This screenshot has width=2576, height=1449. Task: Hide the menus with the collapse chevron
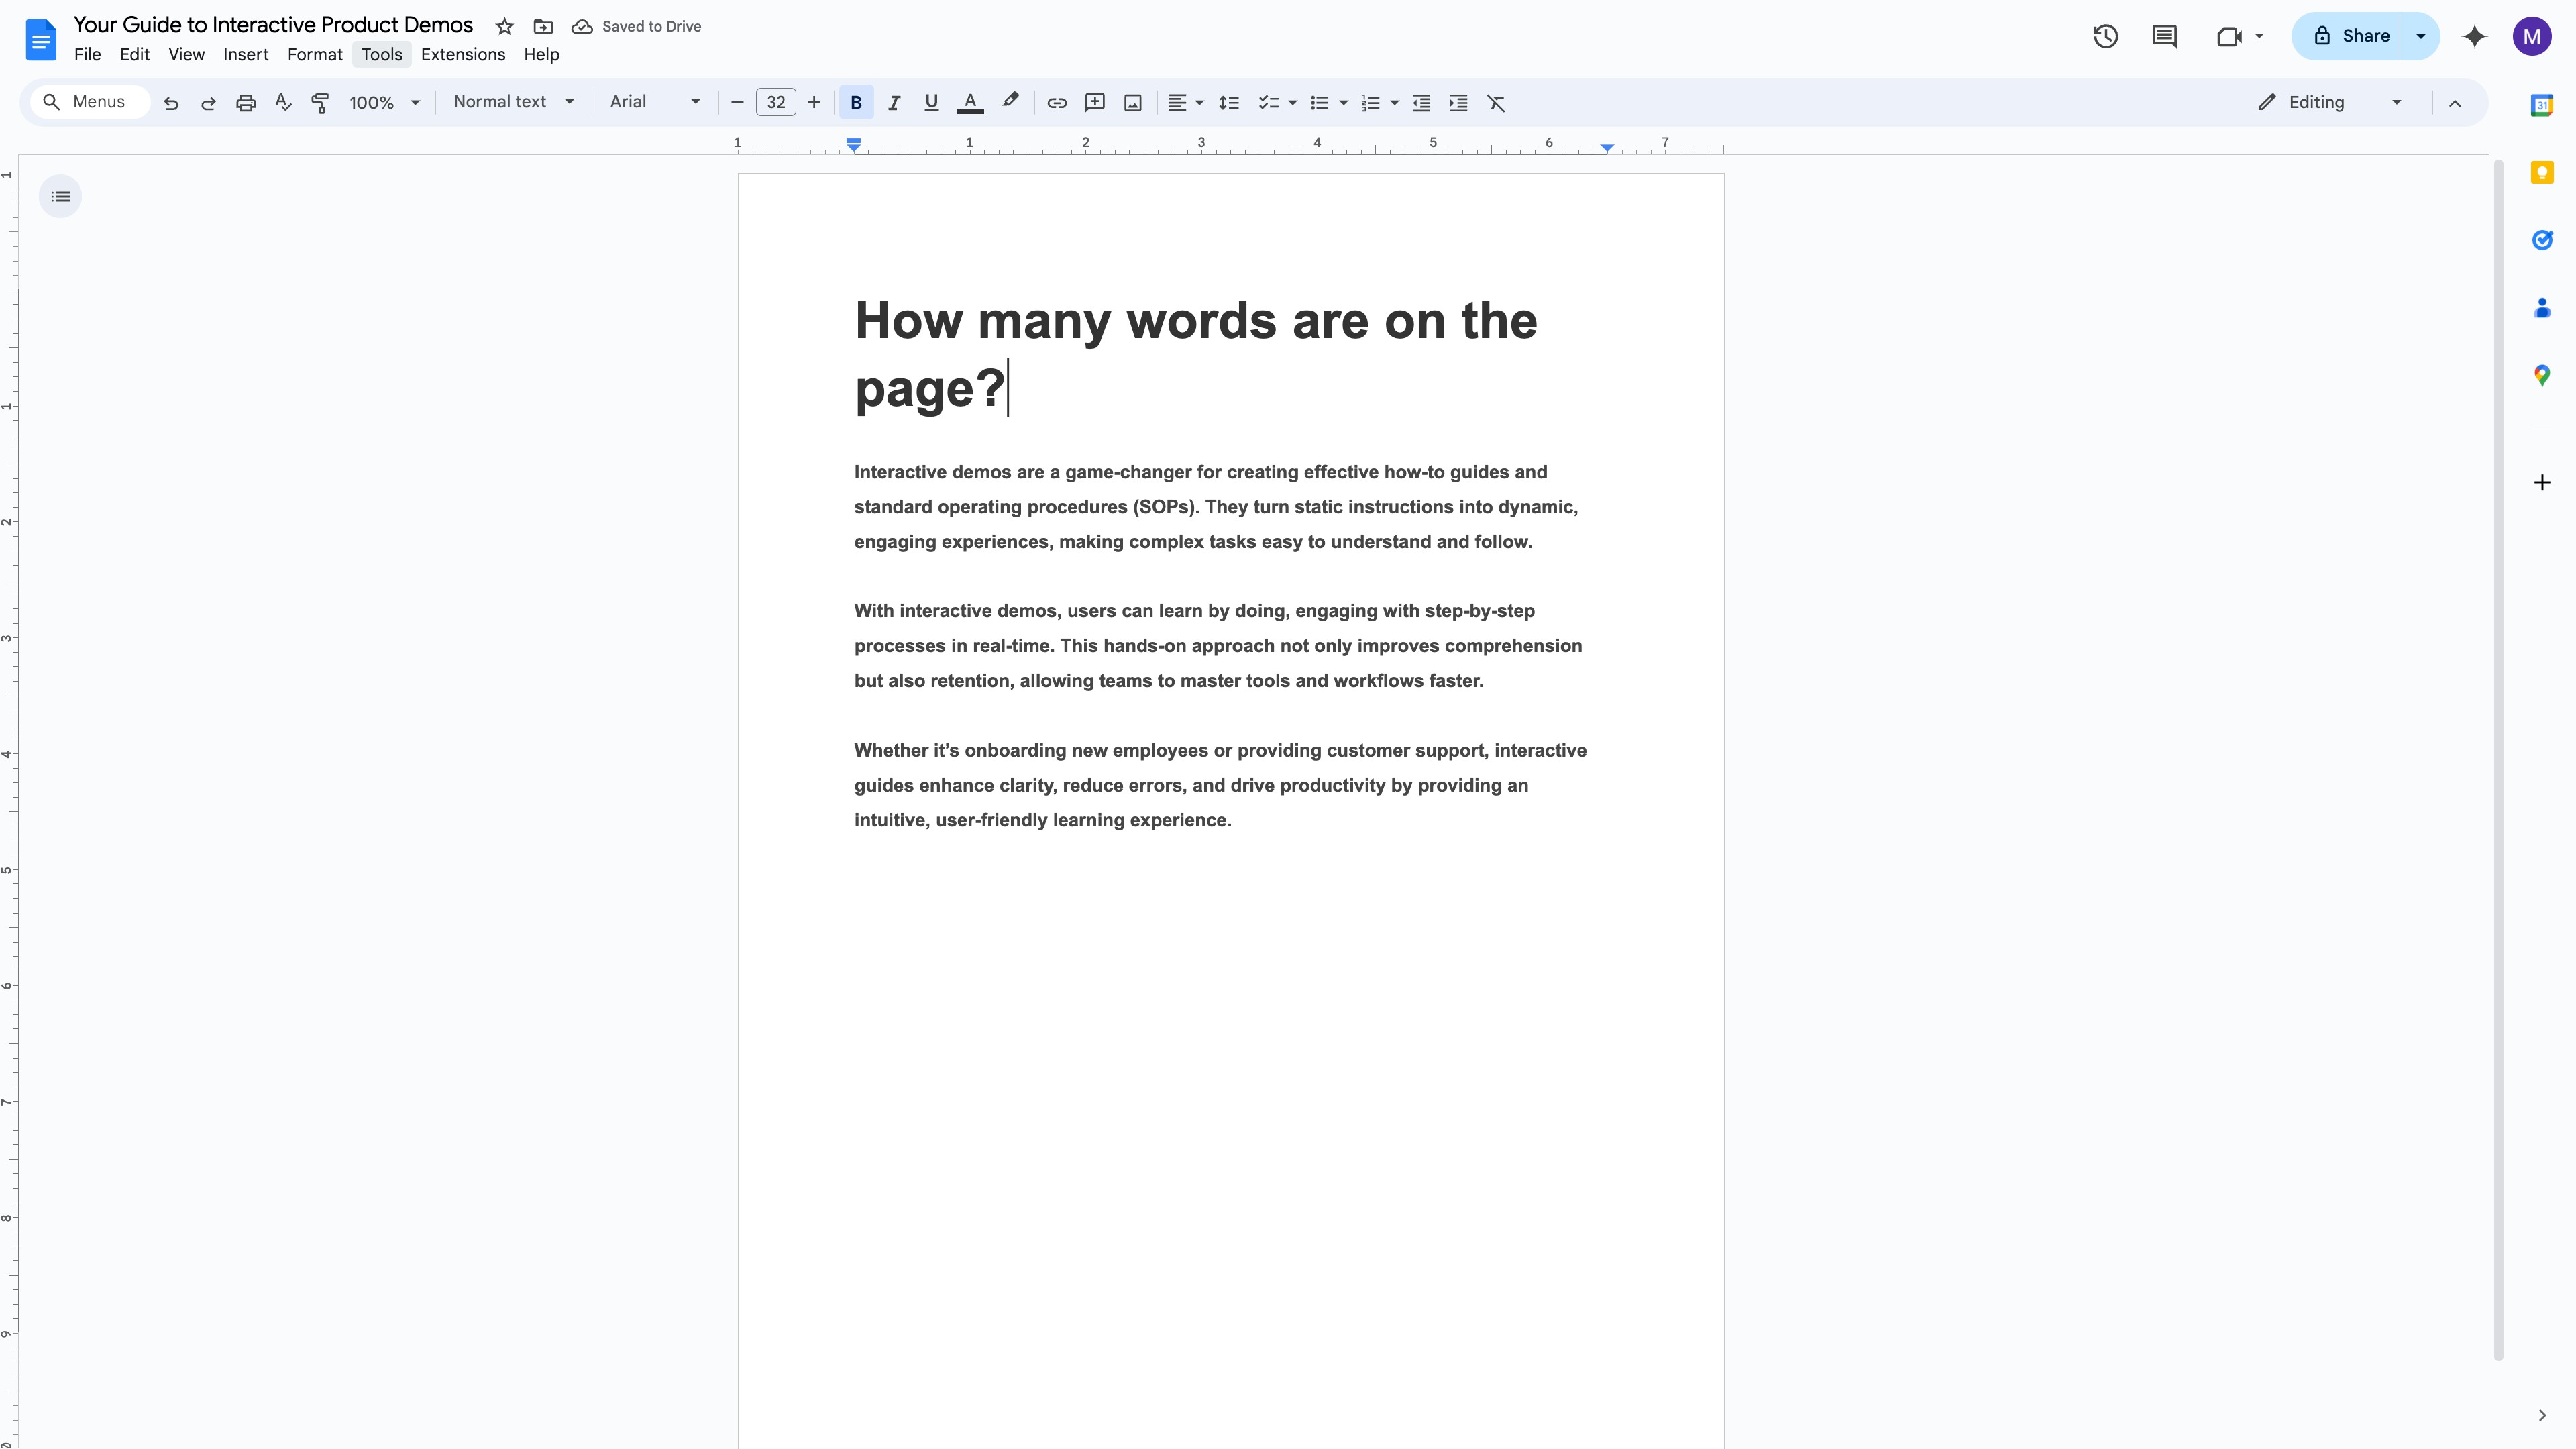pyautogui.click(x=2455, y=103)
